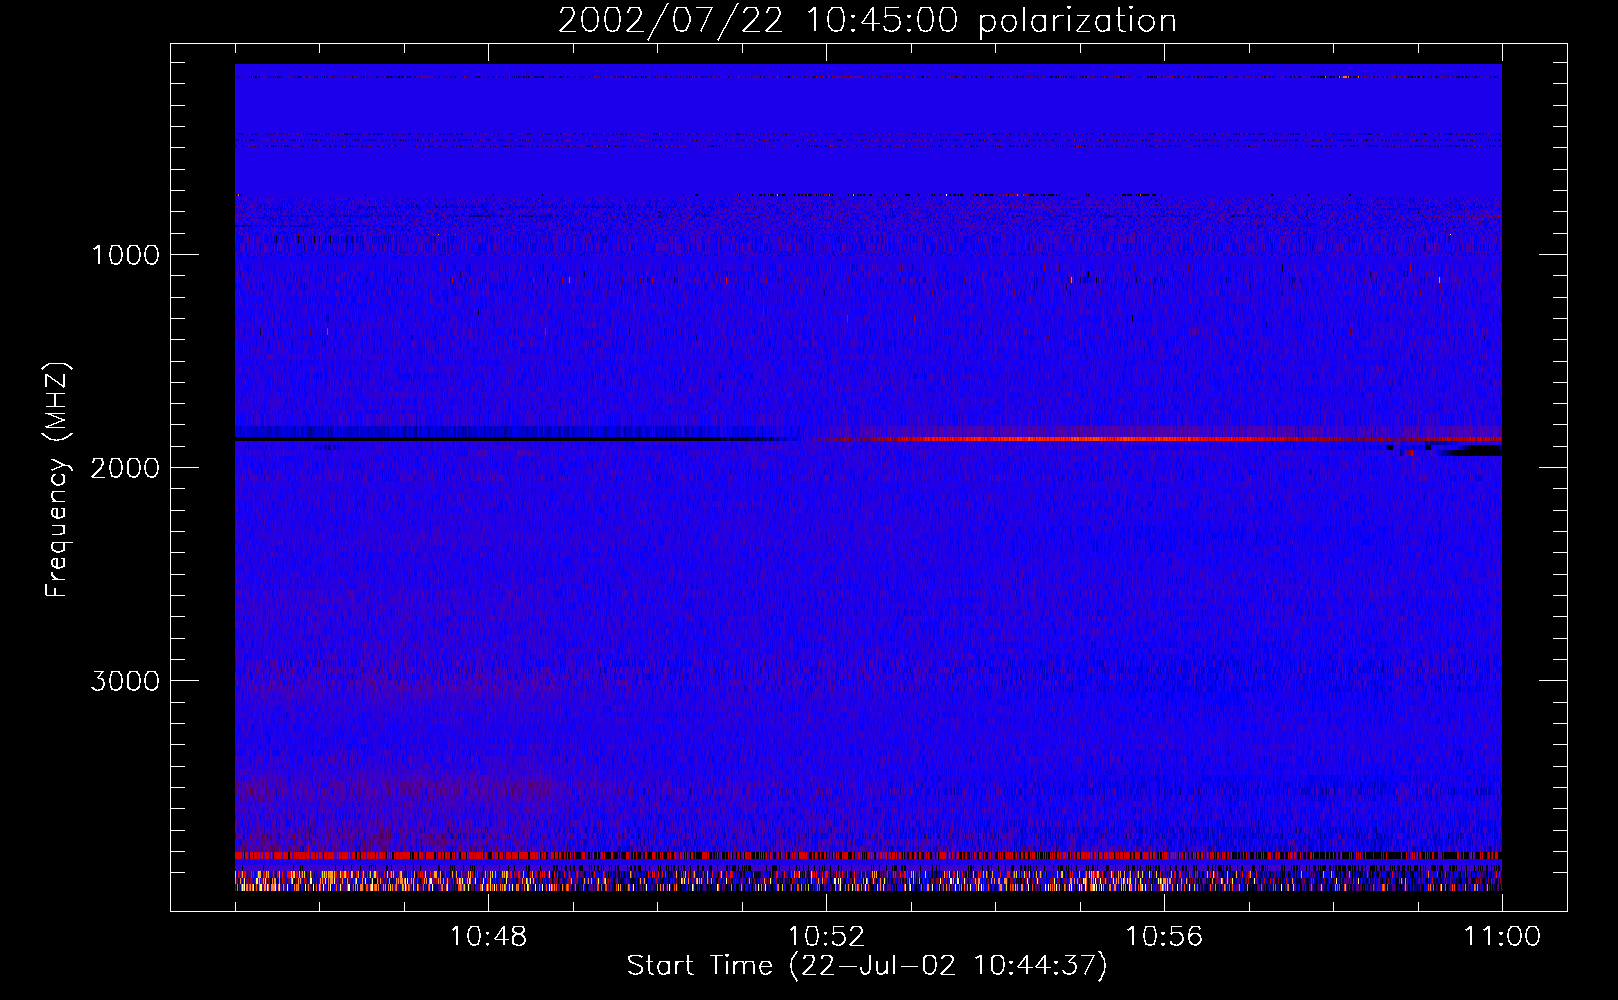Click the 10:52 time tick label
Image resolution: width=1618 pixels, height=1000 pixels.
(826, 937)
